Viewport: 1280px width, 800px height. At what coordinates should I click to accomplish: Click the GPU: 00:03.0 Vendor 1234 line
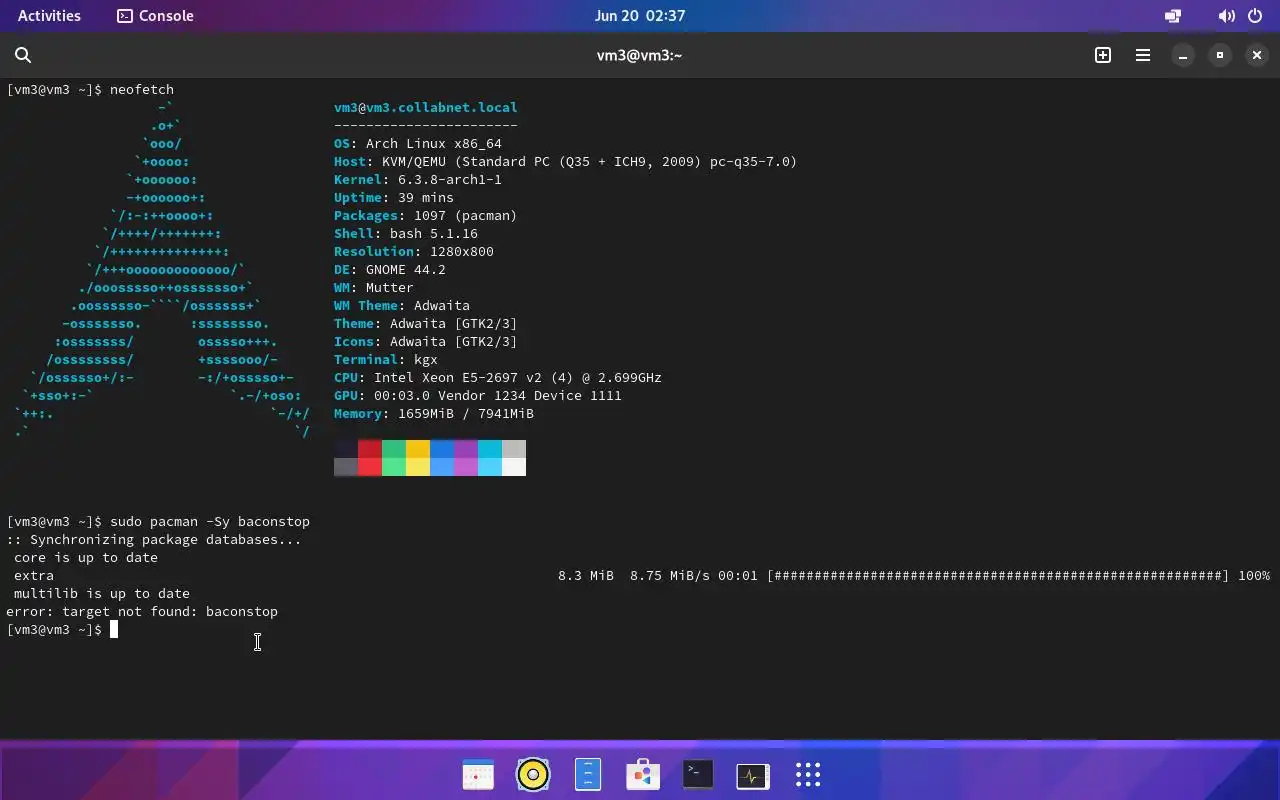[478, 396]
